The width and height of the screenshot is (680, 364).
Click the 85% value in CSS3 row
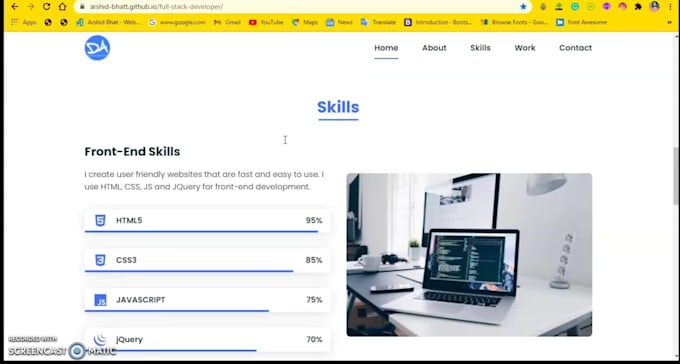click(314, 260)
